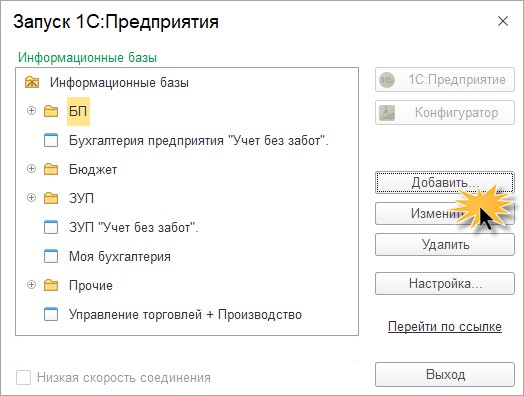
Task: Expand the Прочие group
Action: pyautogui.click(x=31, y=284)
